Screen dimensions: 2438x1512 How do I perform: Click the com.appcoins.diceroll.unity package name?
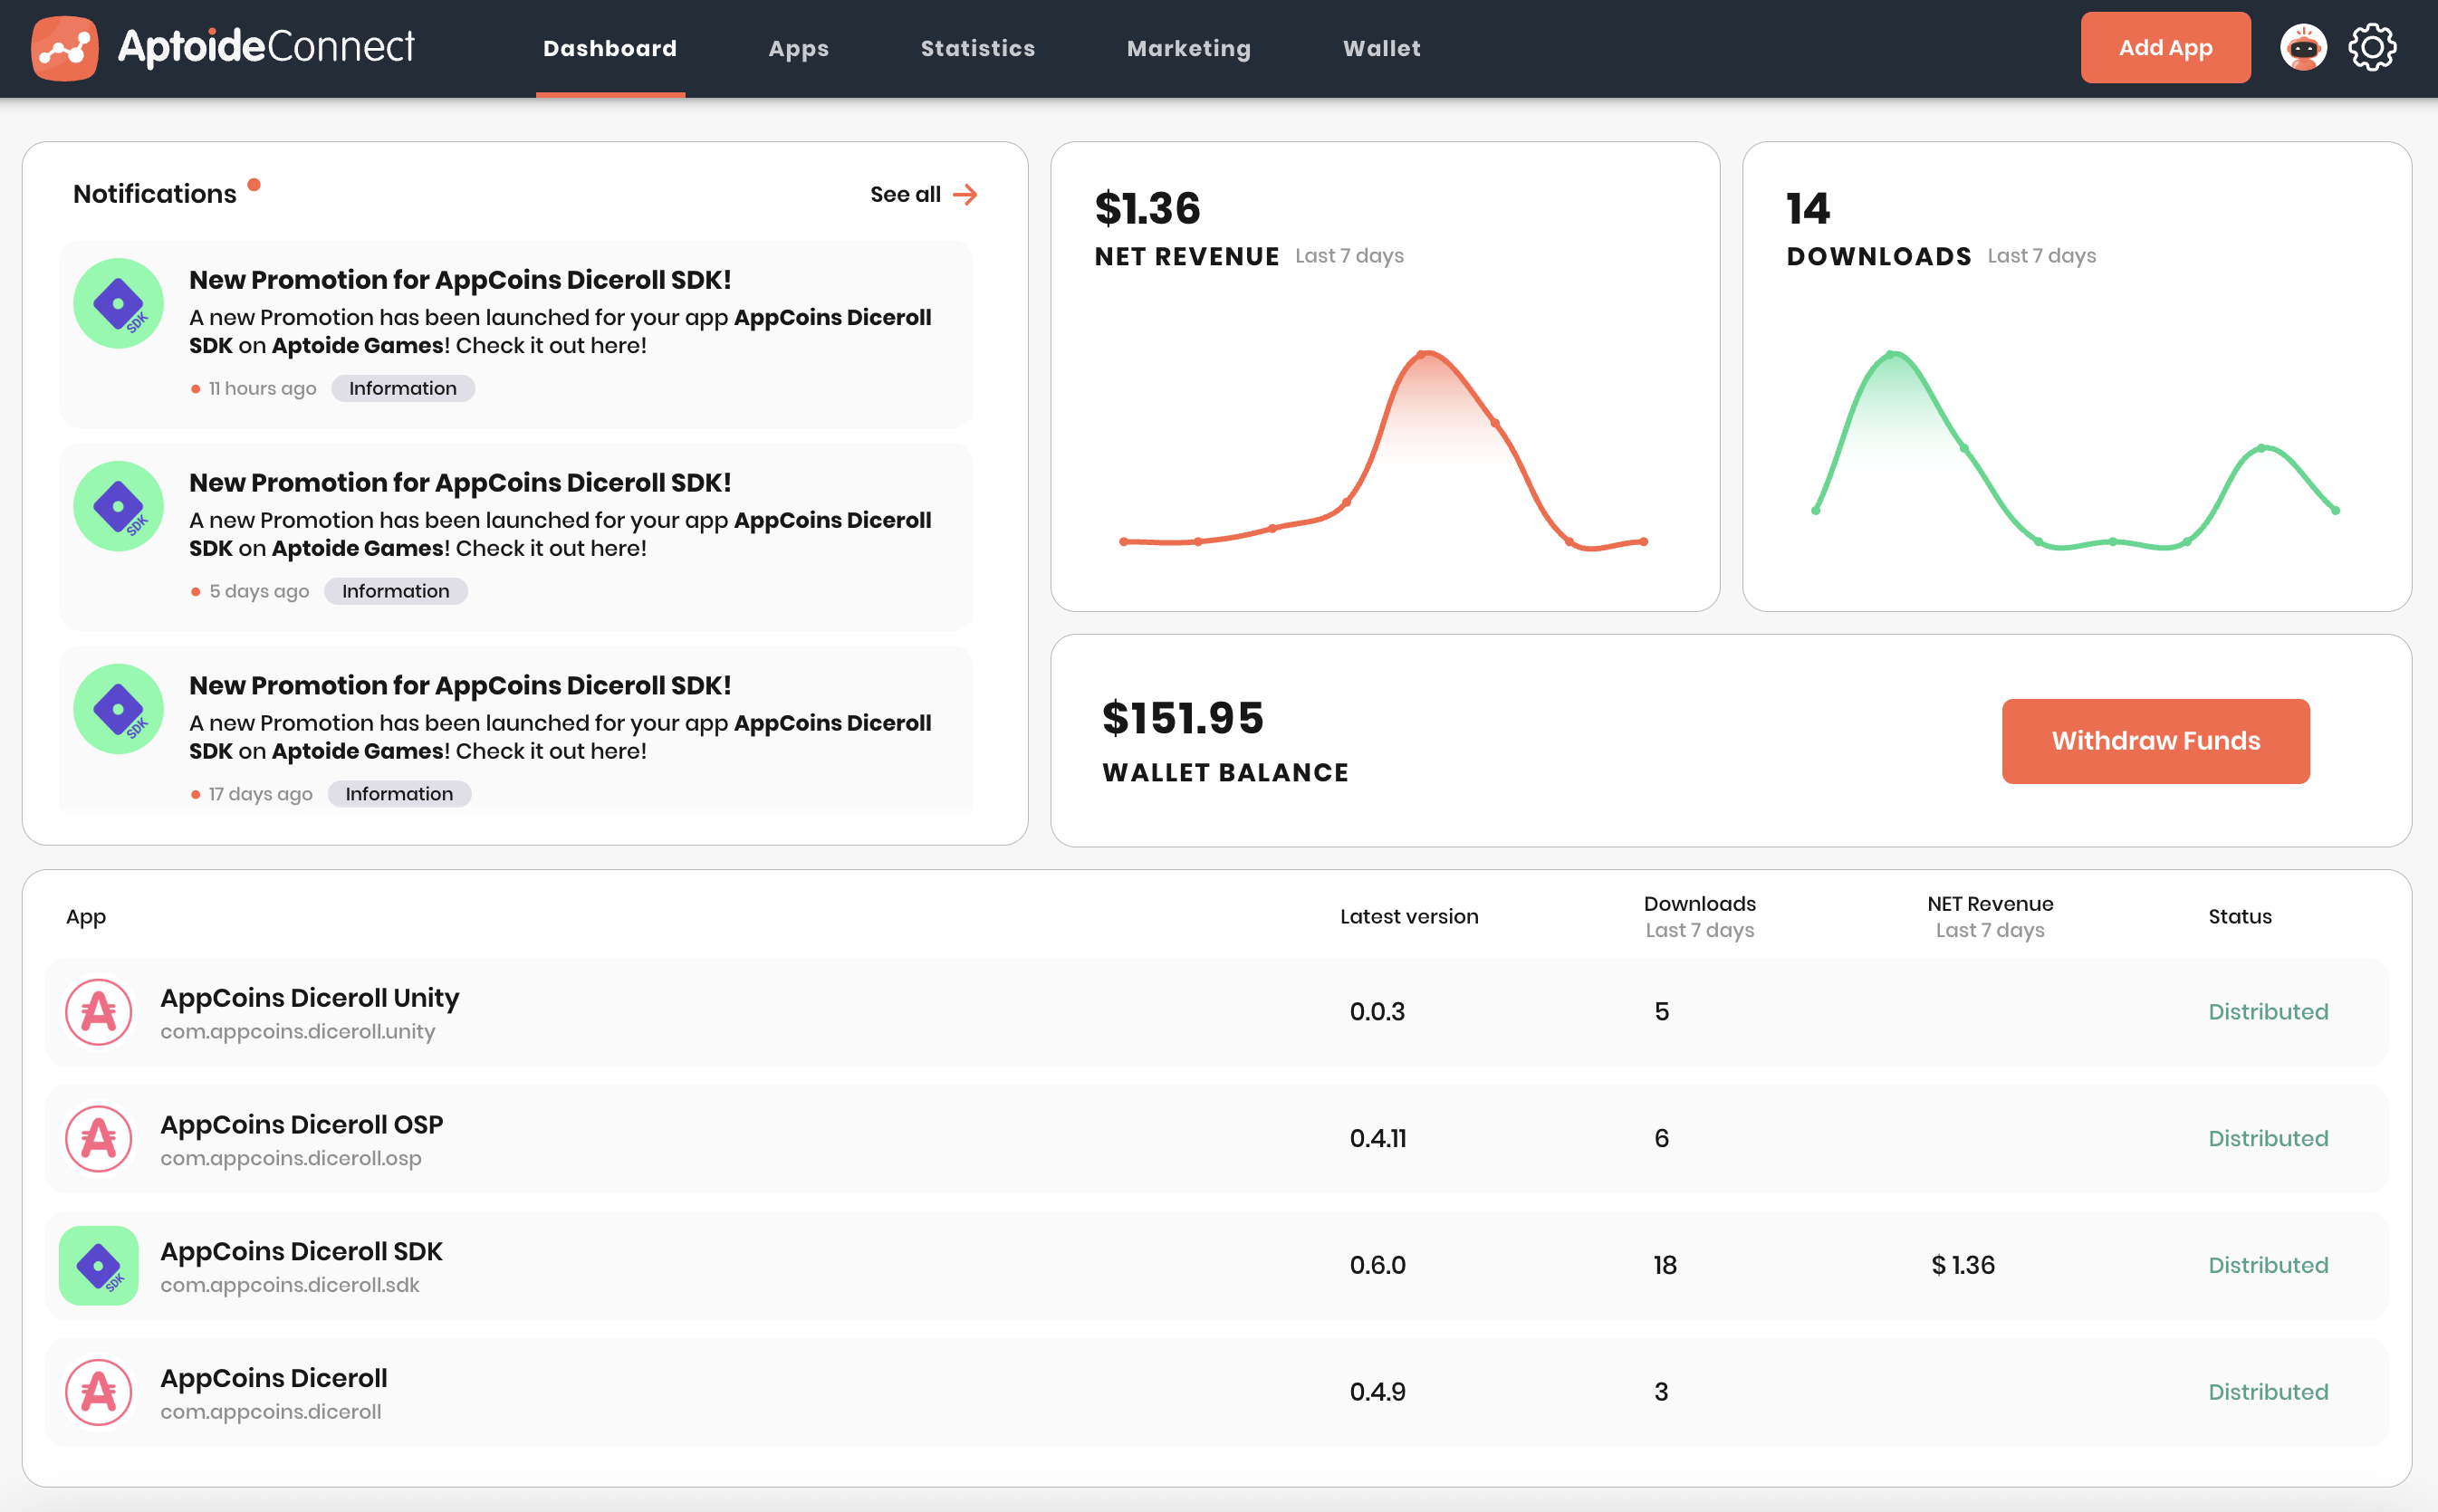(x=297, y=1031)
